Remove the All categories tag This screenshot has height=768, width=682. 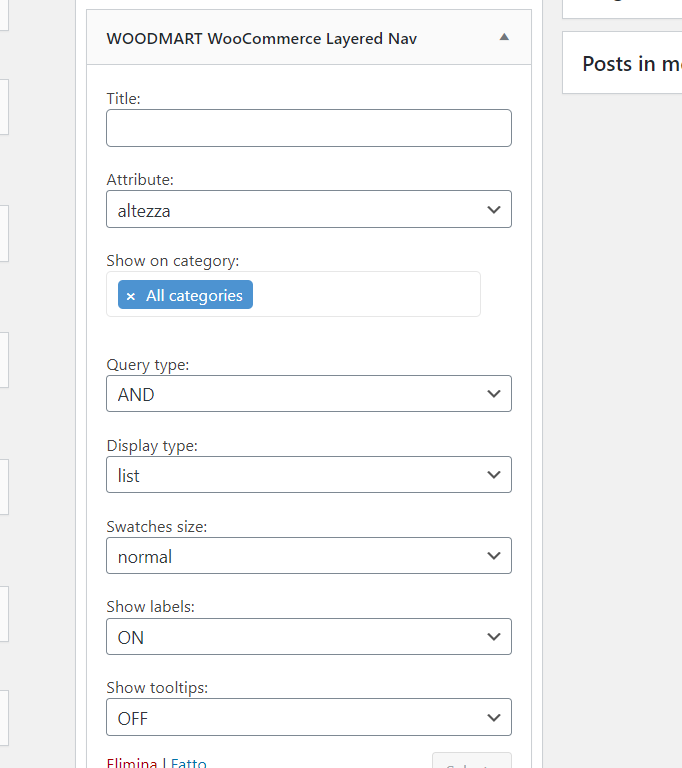click(x=131, y=296)
